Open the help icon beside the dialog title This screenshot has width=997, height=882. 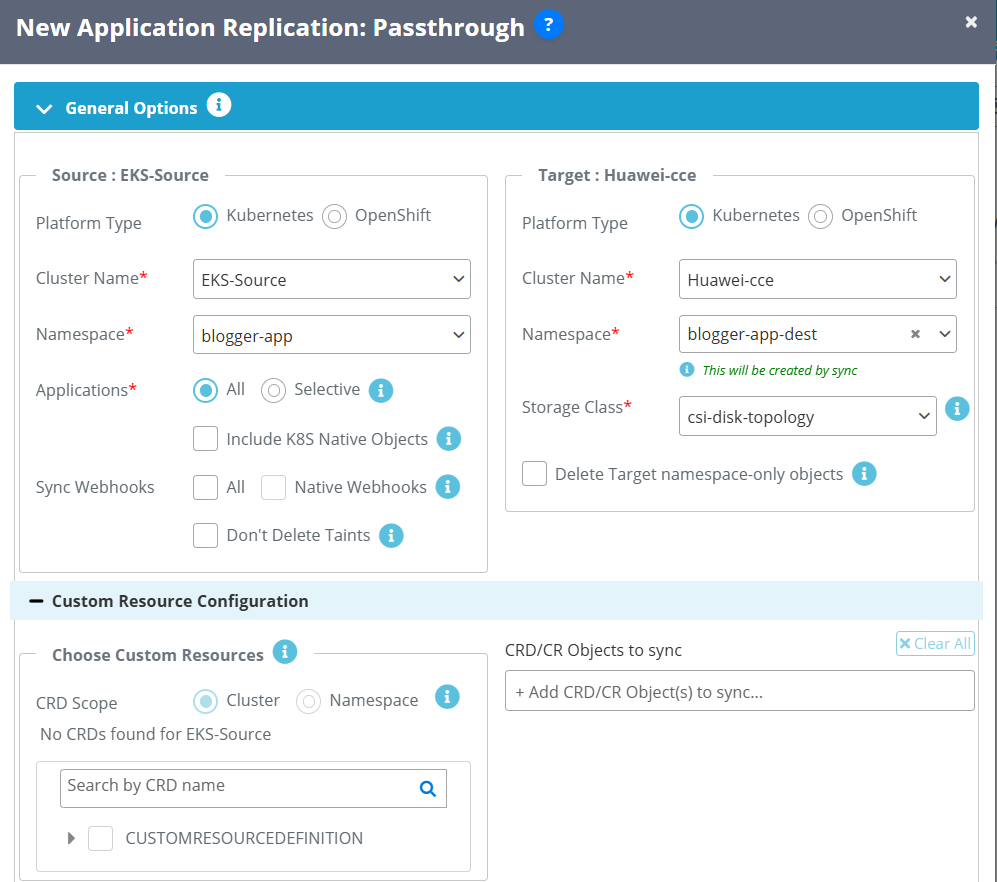point(548,25)
